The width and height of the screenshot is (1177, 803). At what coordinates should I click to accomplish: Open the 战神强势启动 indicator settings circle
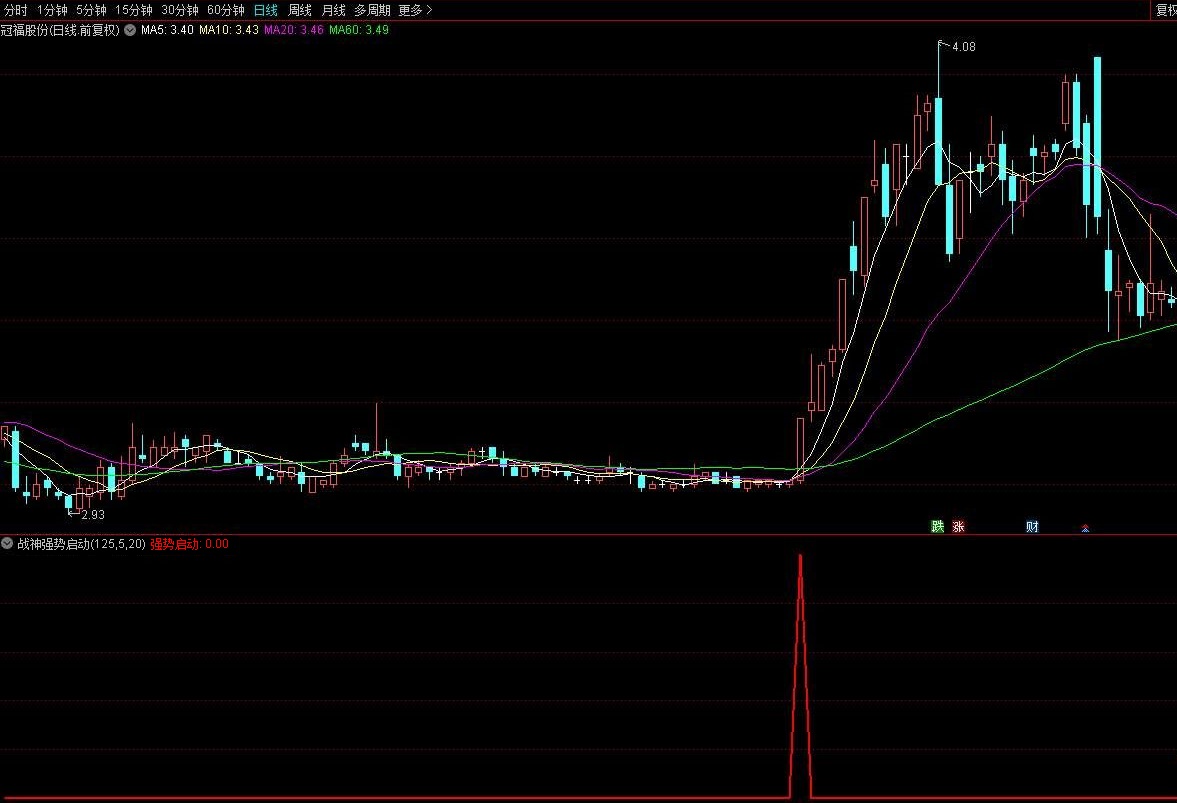click(8, 543)
